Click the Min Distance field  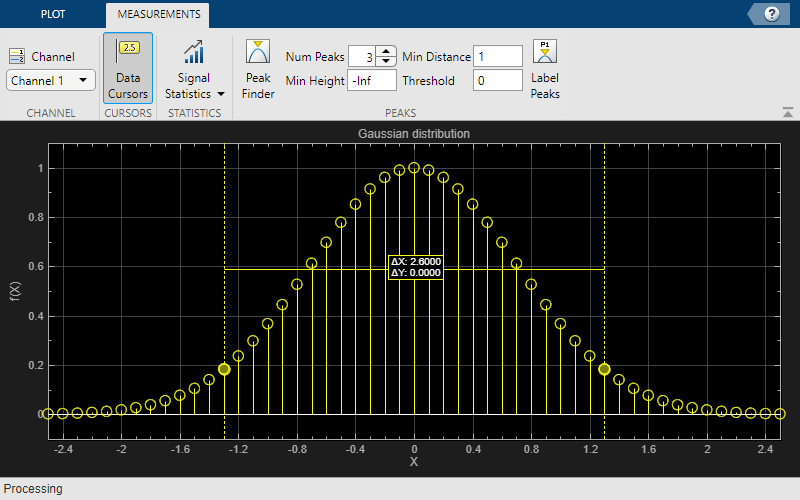(x=497, y=56)
